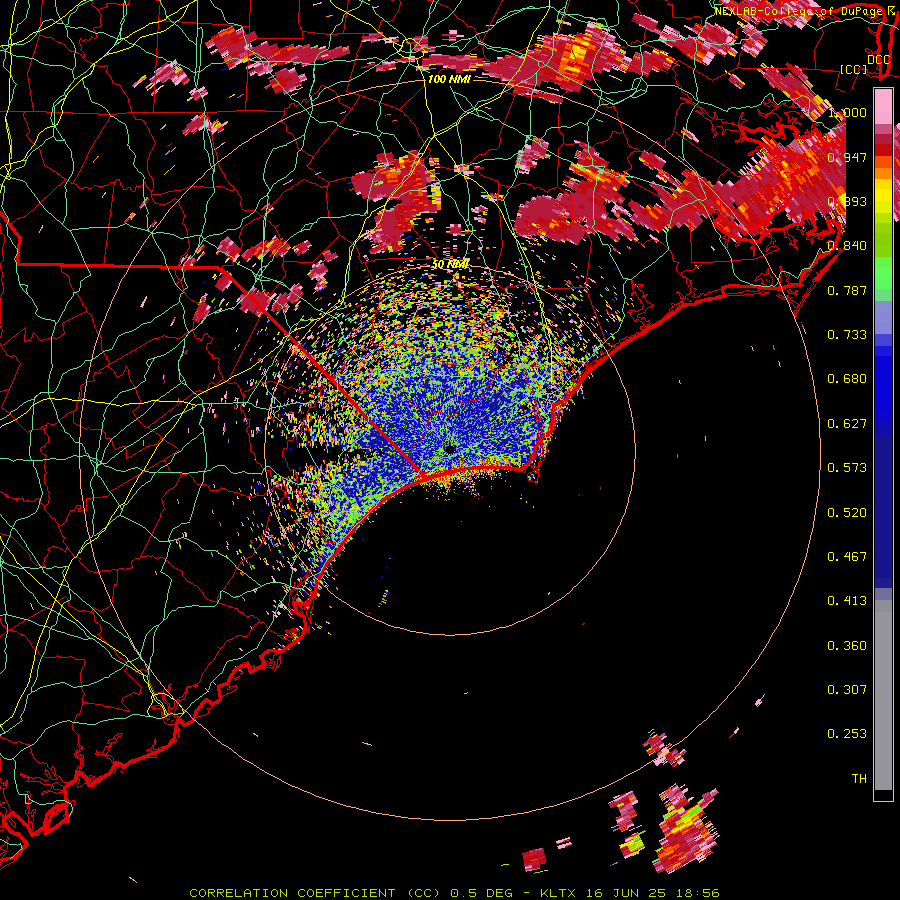Click the 0.947 legend value
900x900 pixels.
coord(847,157)
